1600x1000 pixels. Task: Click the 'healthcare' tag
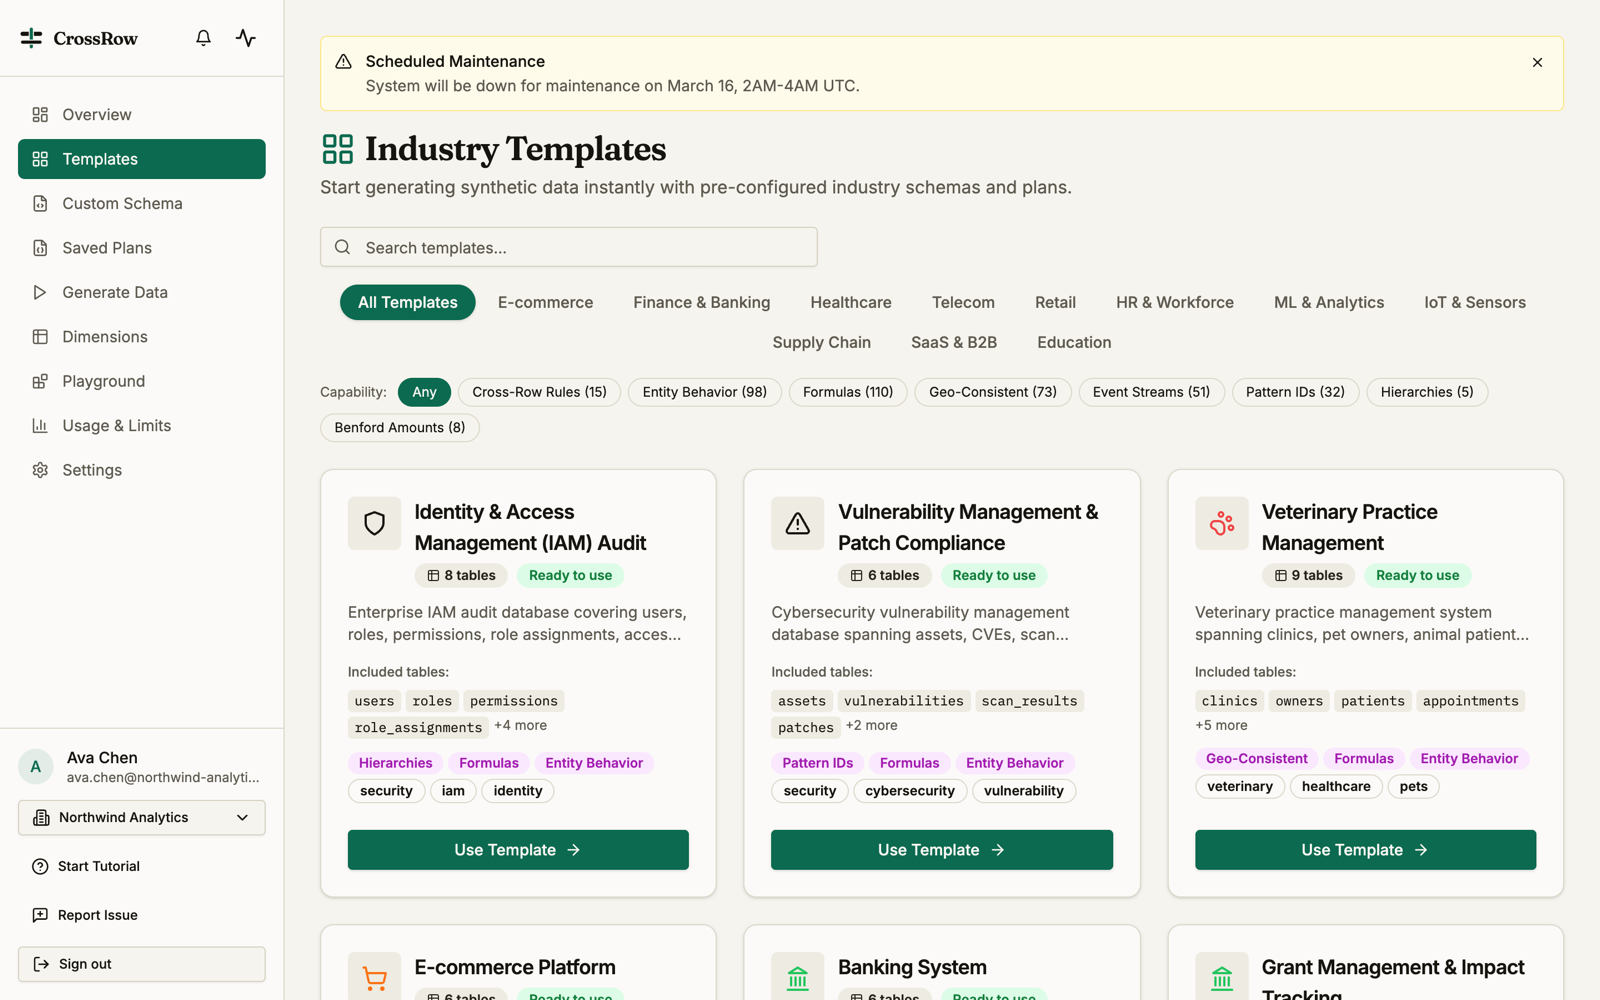pos(1336,787)
